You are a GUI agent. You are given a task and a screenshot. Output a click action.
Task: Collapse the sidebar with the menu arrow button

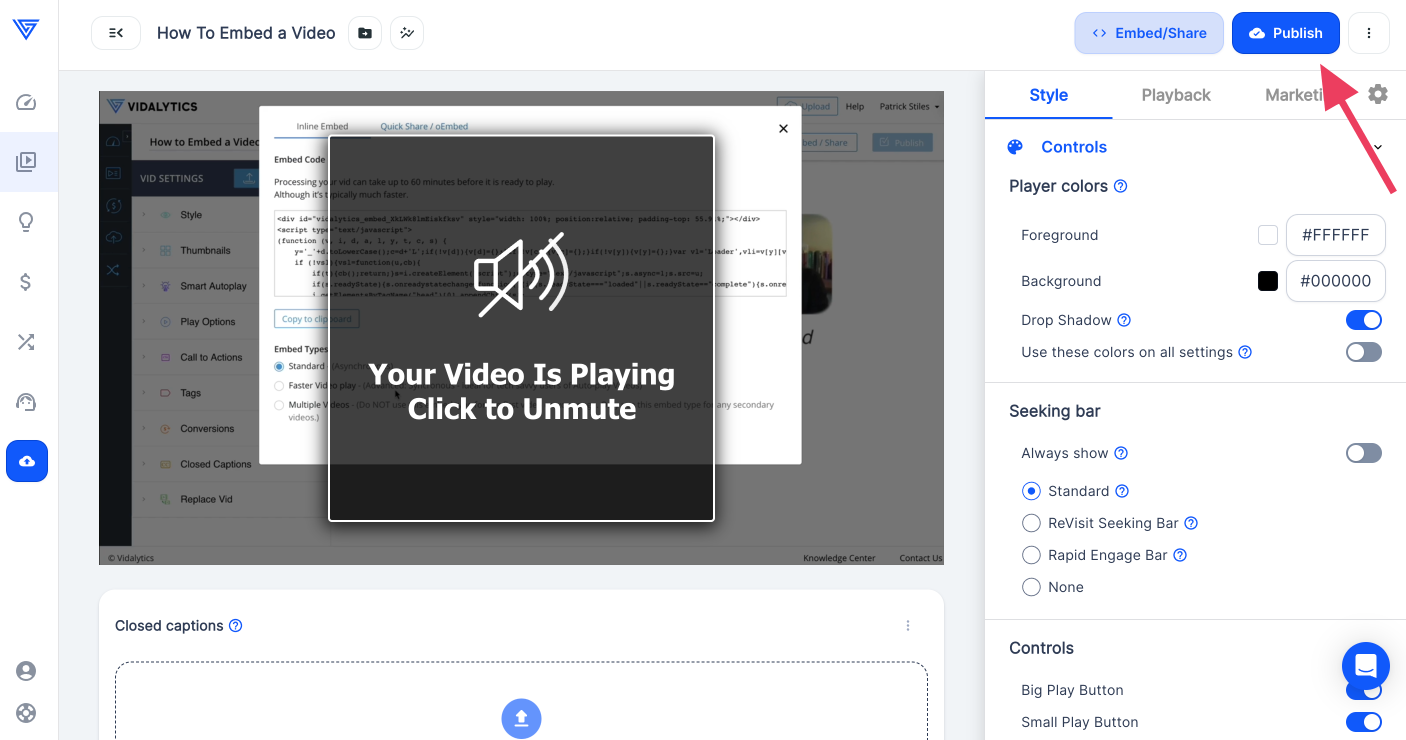116,33
